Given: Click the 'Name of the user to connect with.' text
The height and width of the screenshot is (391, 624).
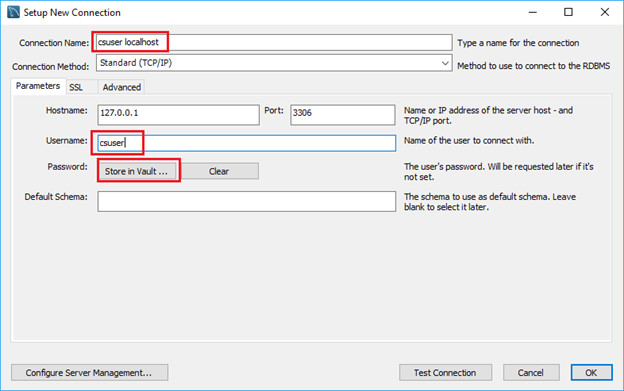Looking at the screenshot, I should [469, 140].
